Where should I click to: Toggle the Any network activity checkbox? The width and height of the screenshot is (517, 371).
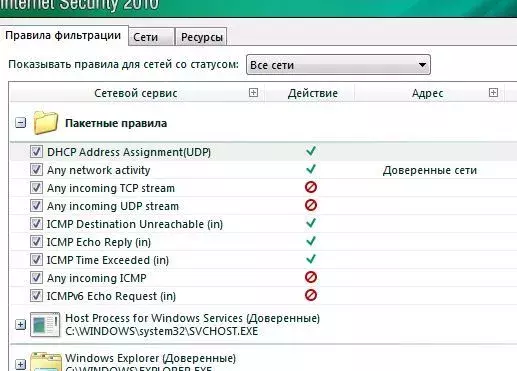point(36,170)
